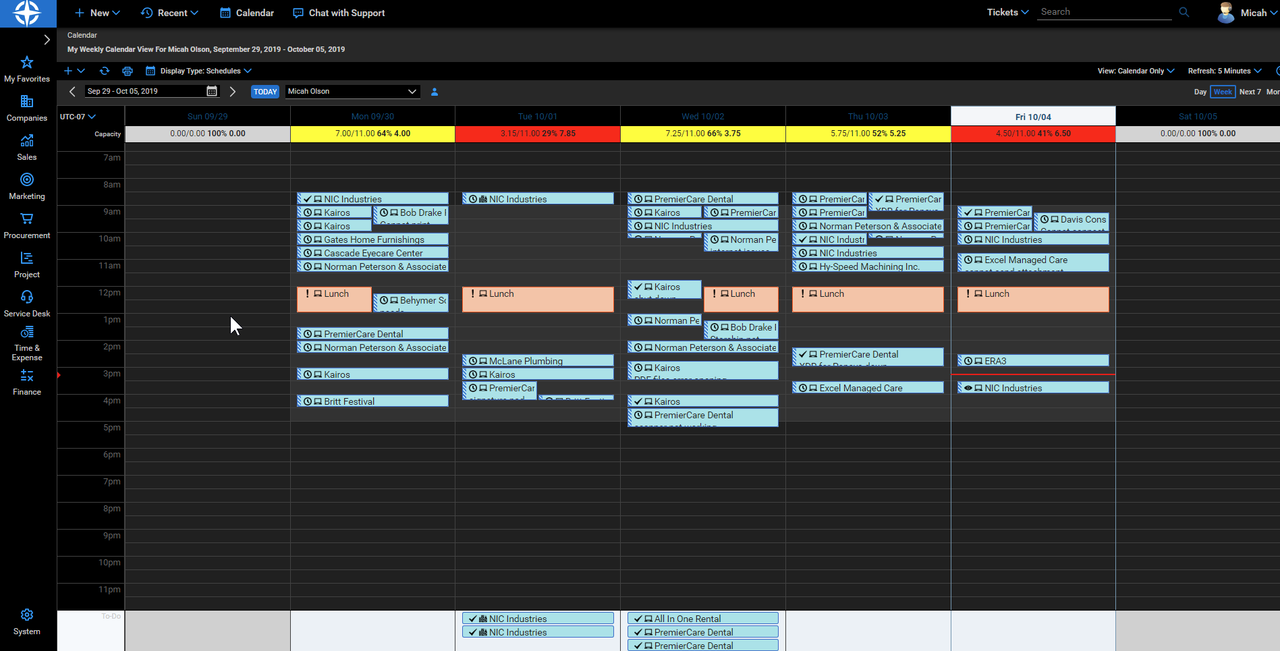
Task: Expand the View: Calendar Only dropdown
Action: (x=1135, y=71)
